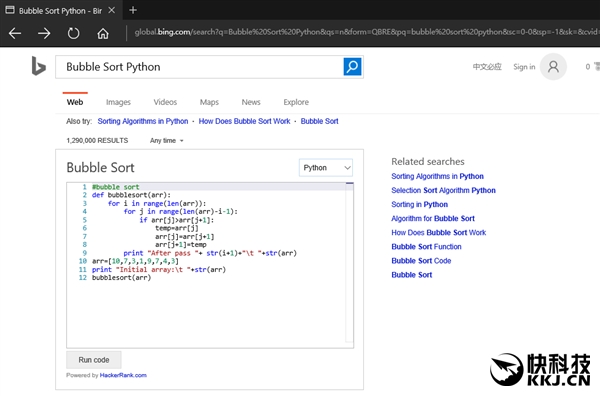Try 'How Does Bubble Sort Work' suggestion

(244, 121)
